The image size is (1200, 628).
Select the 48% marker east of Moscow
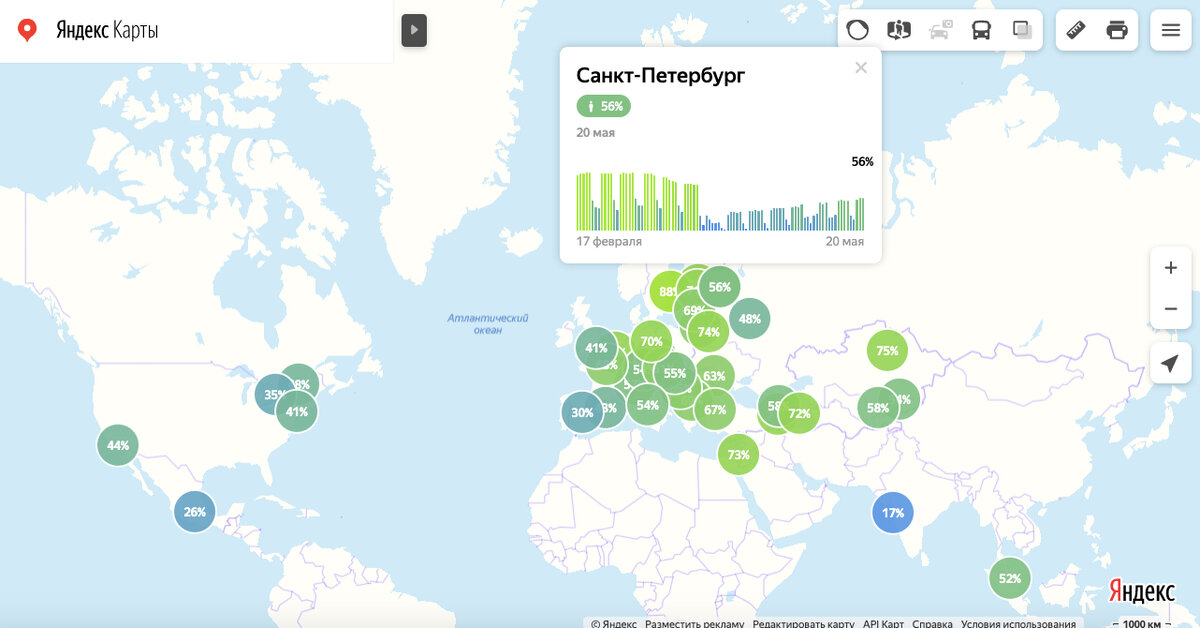tap(750, 319)
